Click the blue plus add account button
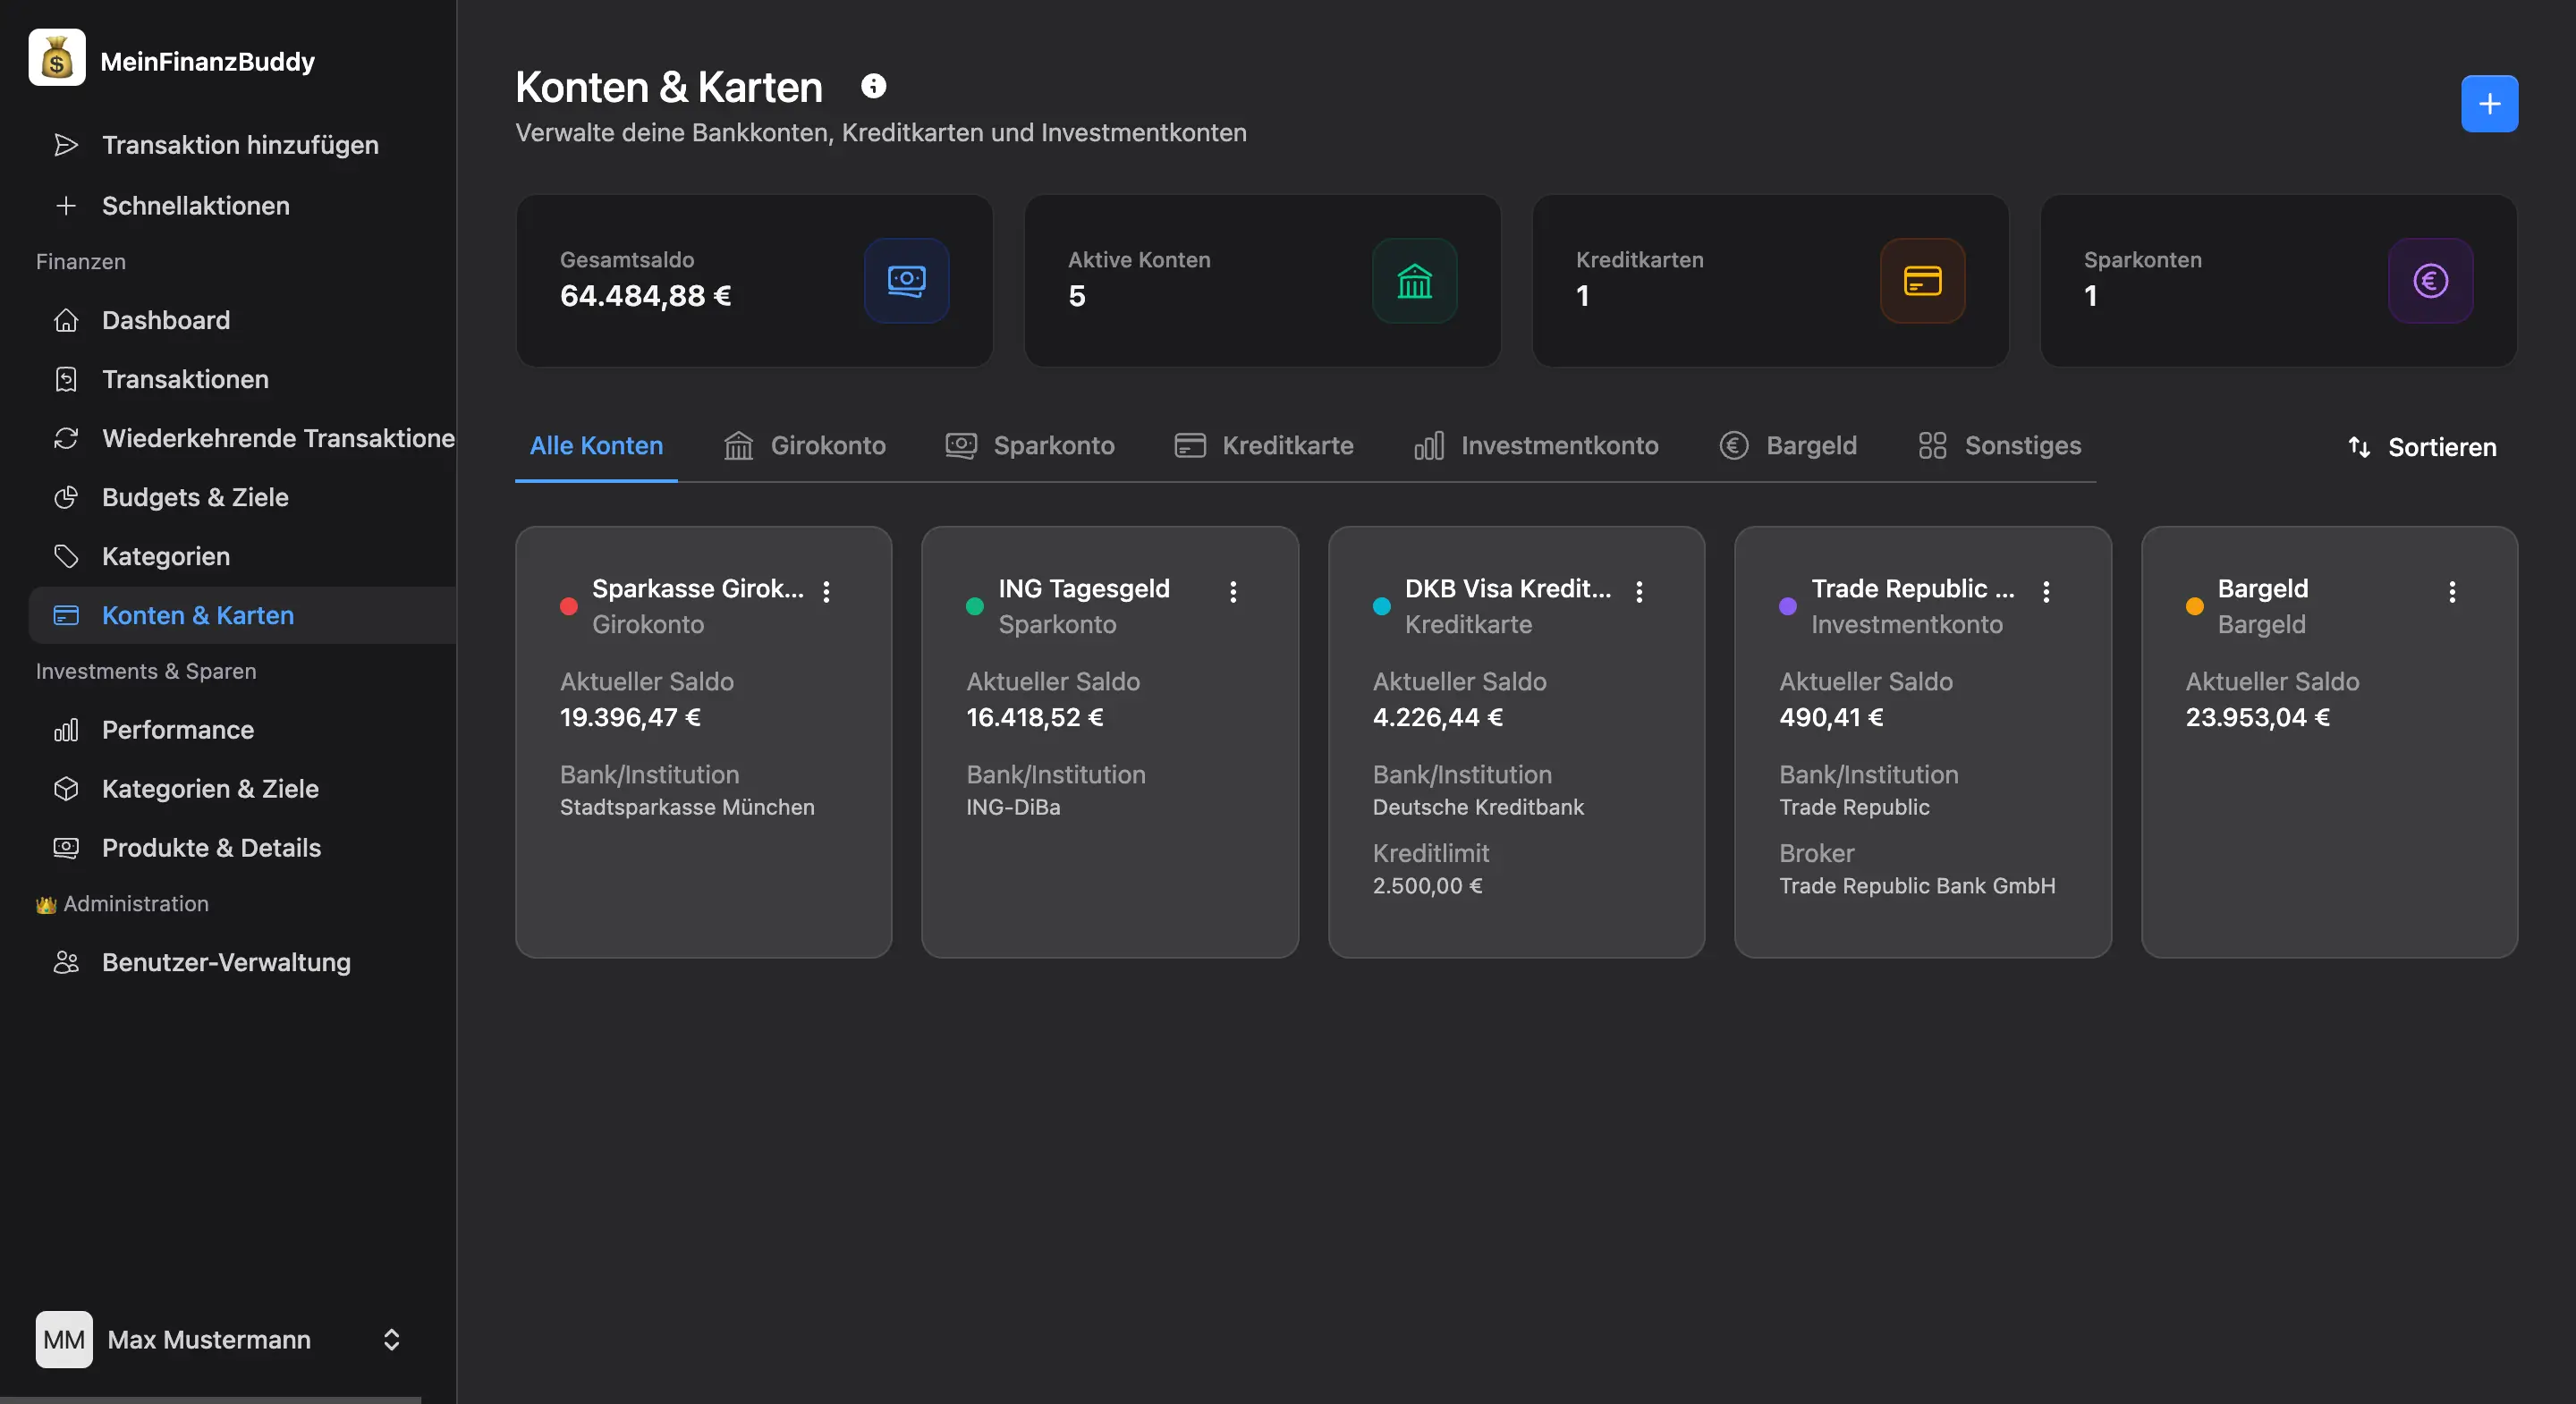 [x=2488, y=104]
